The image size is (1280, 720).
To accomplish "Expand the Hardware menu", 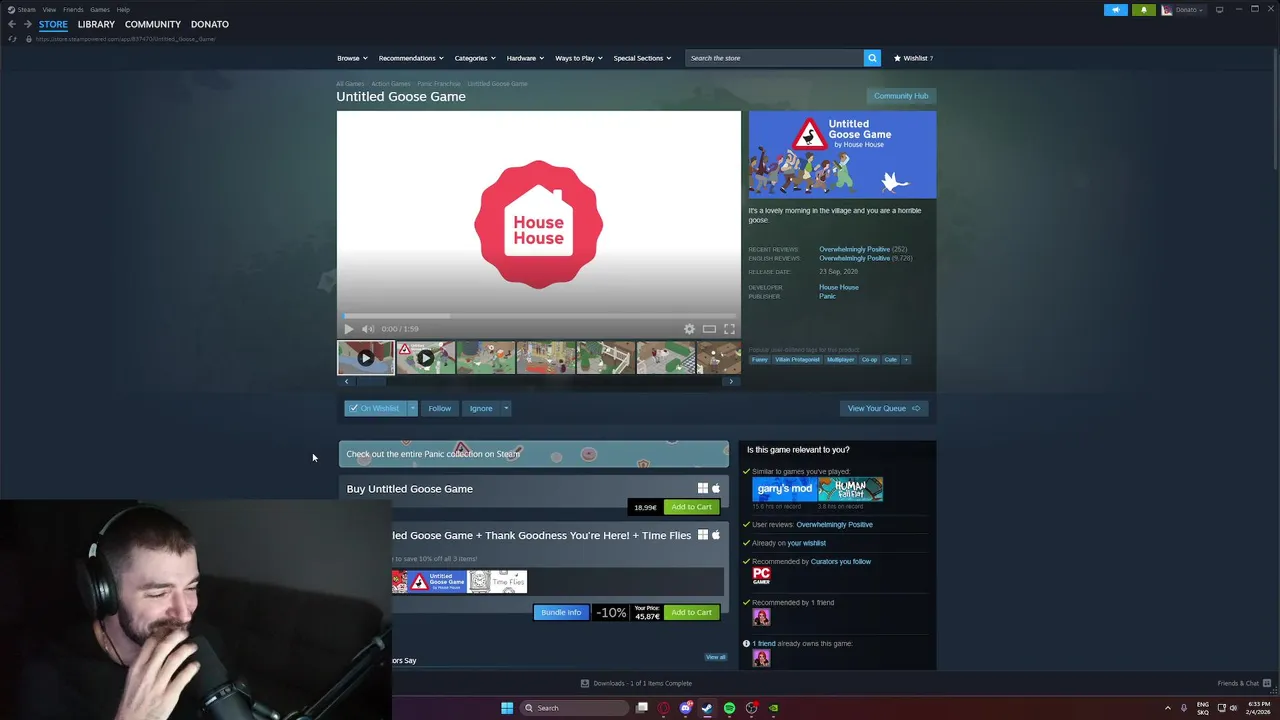I will [525, 58].
